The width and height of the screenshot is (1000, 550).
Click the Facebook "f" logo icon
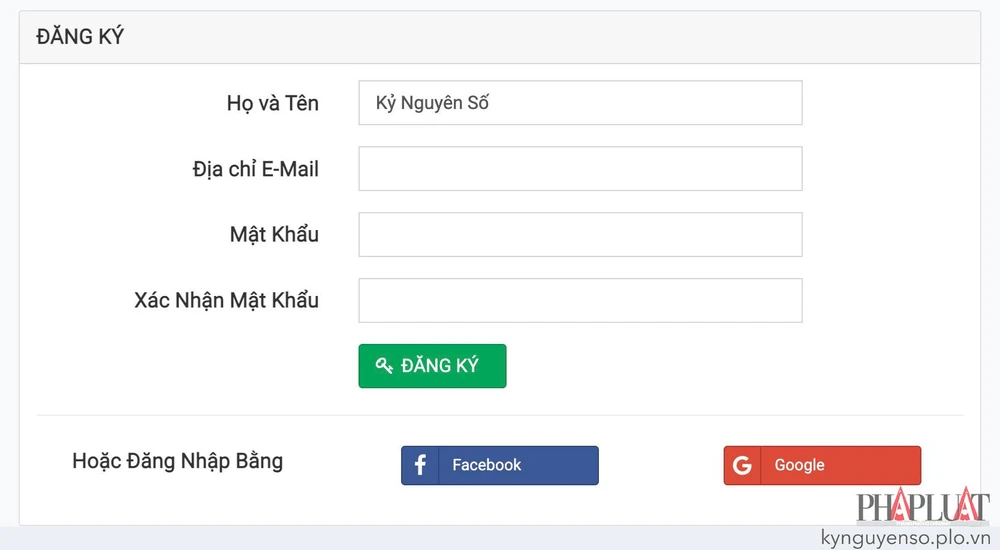click(x=420, y=465)
